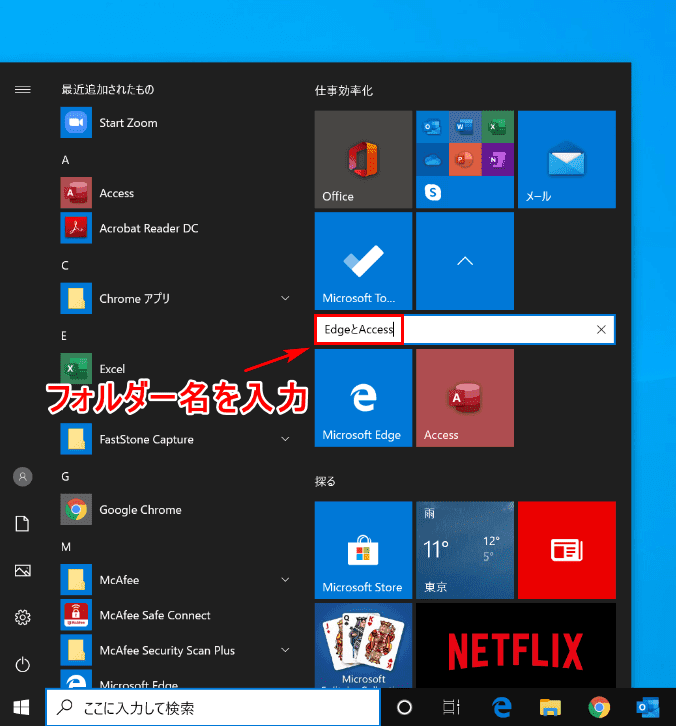The height and width of the screenshot is (726, 676).
Task: Click the user account icon
Action: coord(23,476)
